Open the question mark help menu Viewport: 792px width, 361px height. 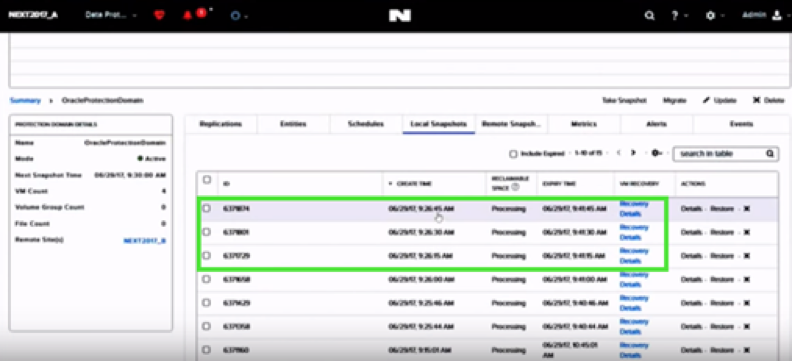click(x=674, y=16)
